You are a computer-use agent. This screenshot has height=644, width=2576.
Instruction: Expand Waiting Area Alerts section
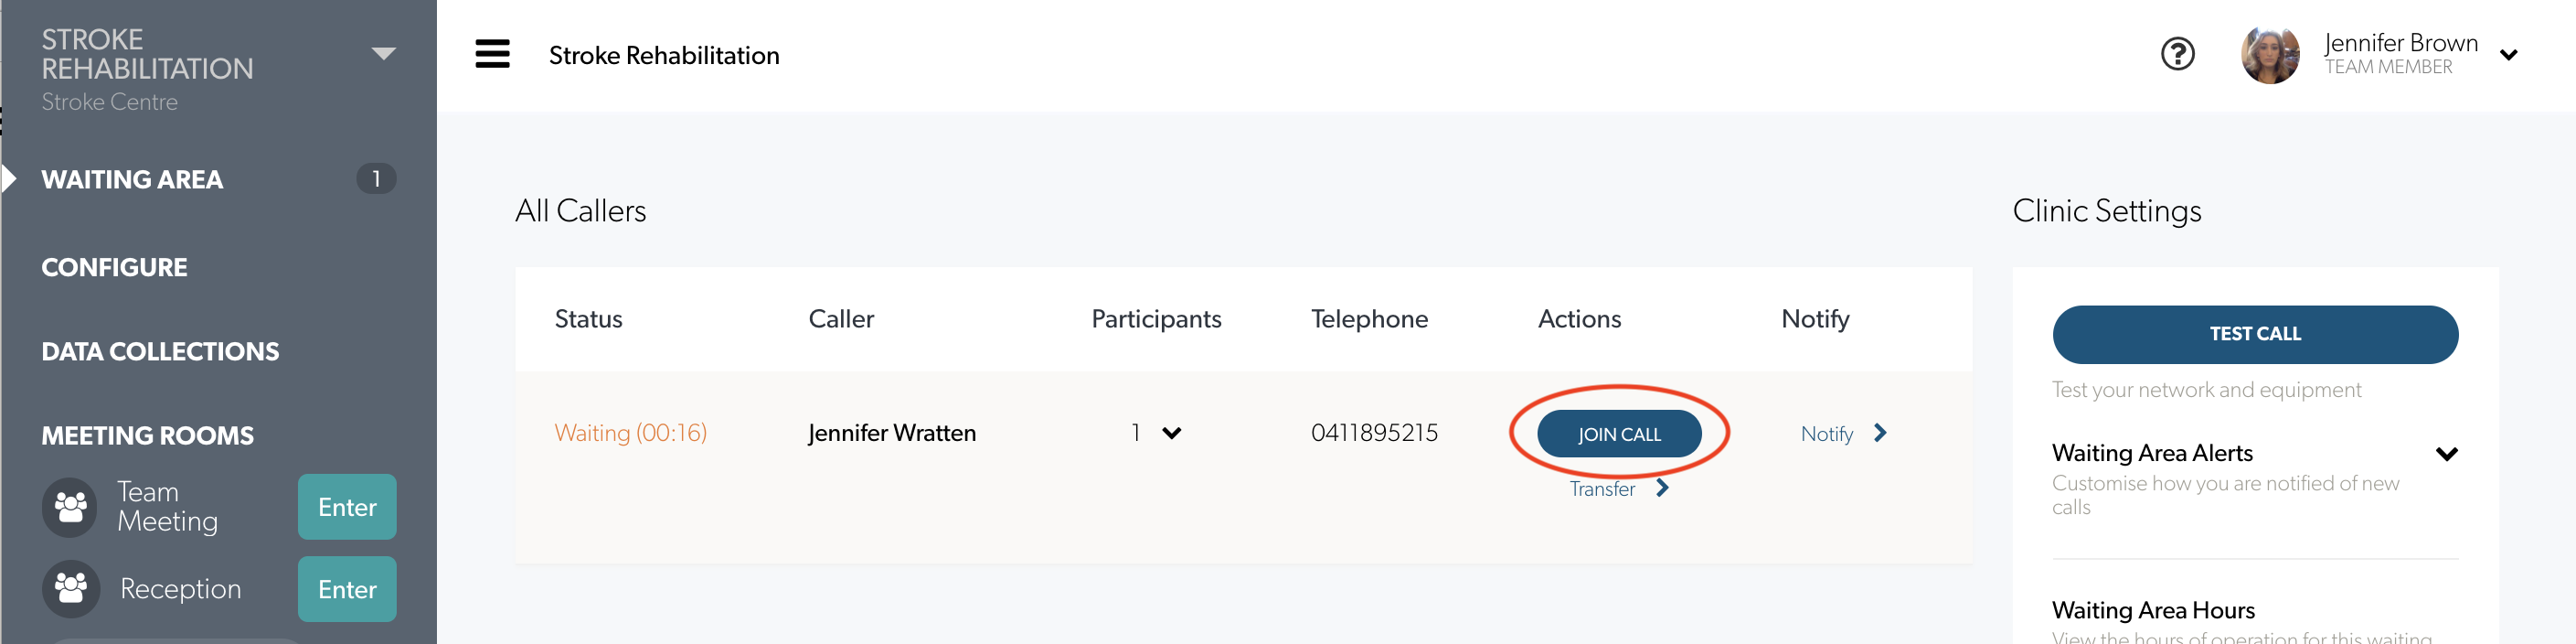2446,454
